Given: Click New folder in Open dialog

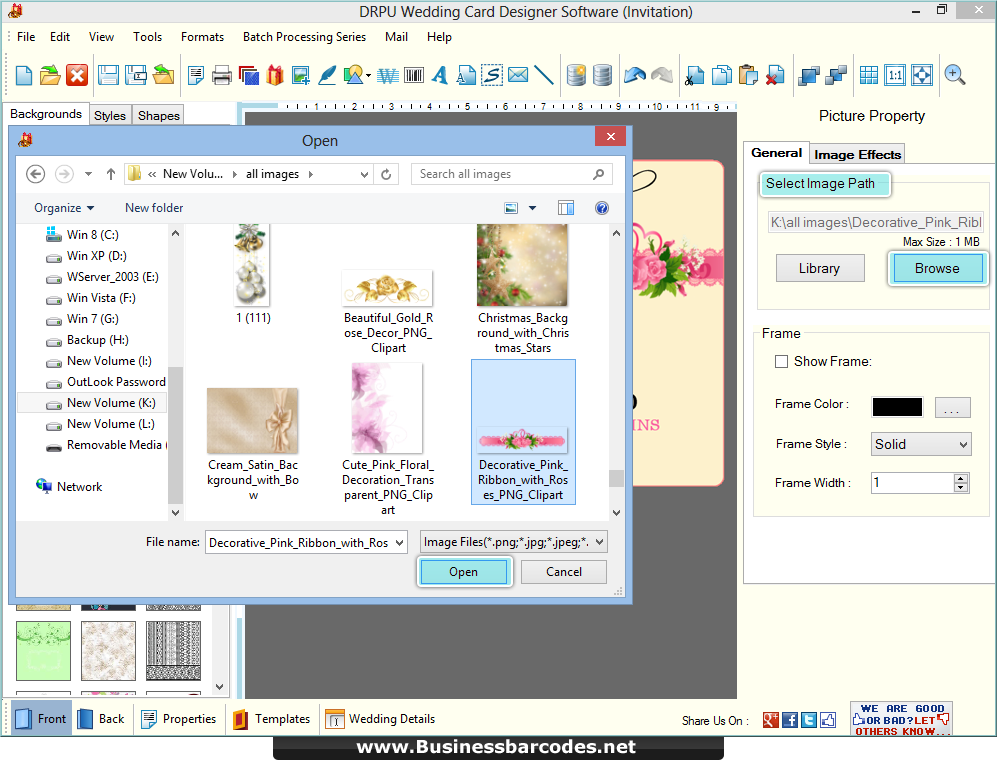Looking at the screenshot, I should [x=154, y=208].
